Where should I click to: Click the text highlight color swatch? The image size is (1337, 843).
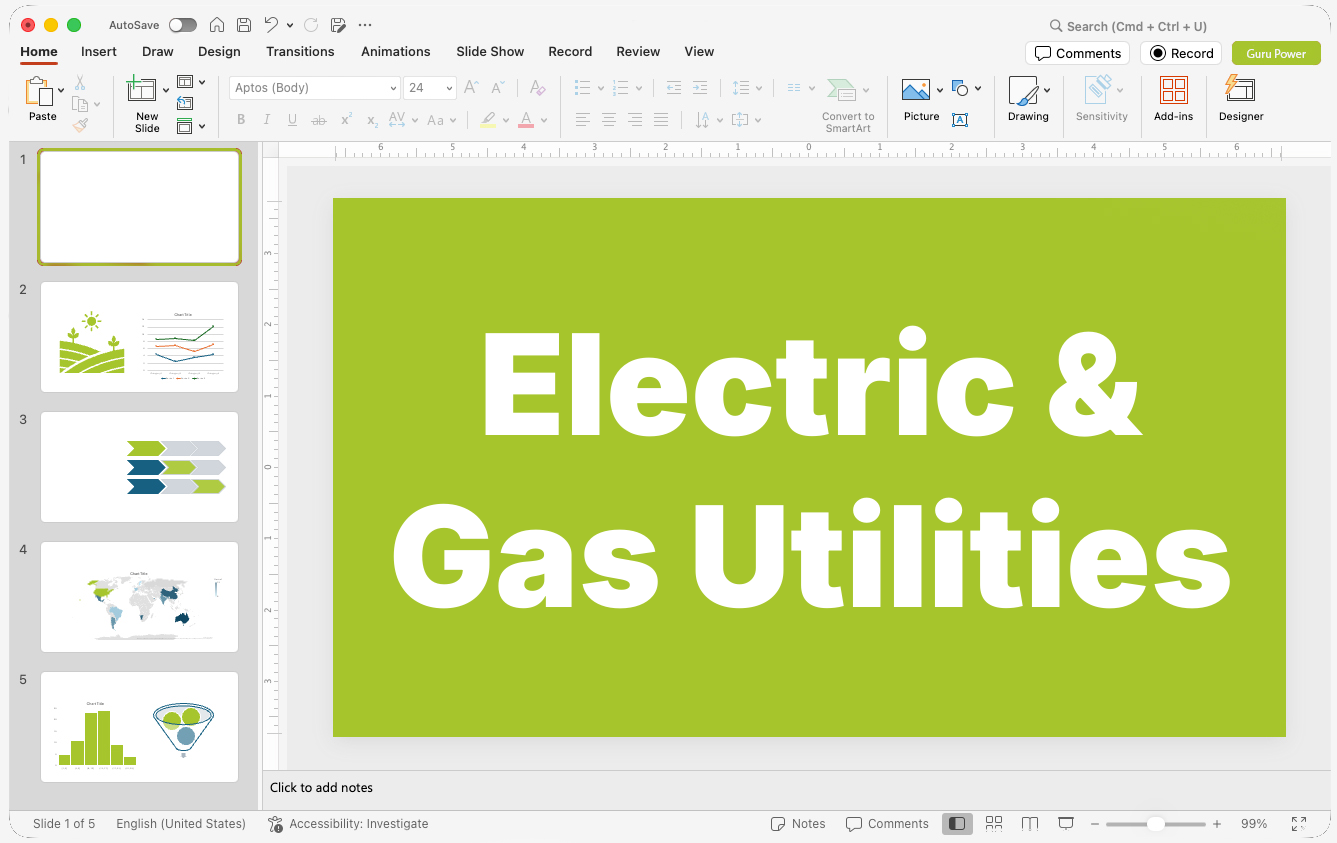(x=488, y=120)
